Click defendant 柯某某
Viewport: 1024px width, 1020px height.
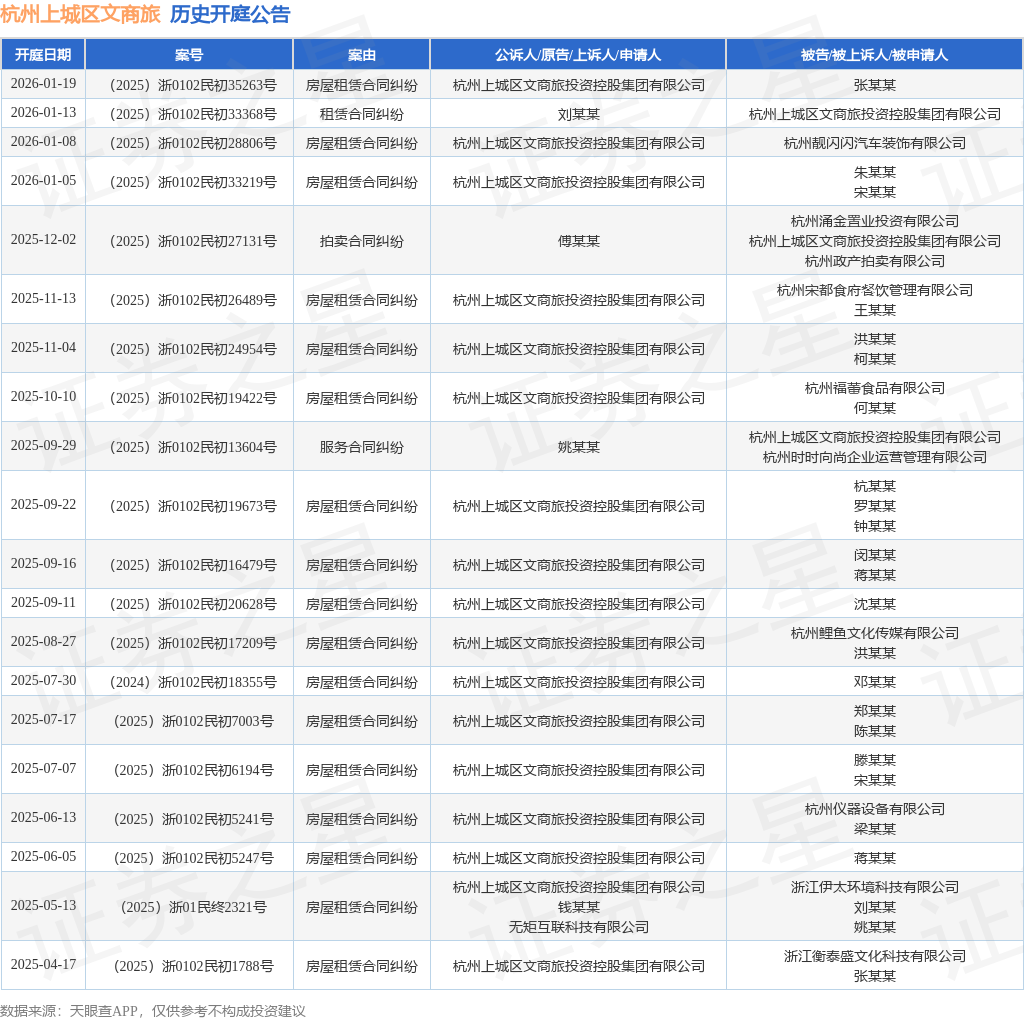pos(874,359)
